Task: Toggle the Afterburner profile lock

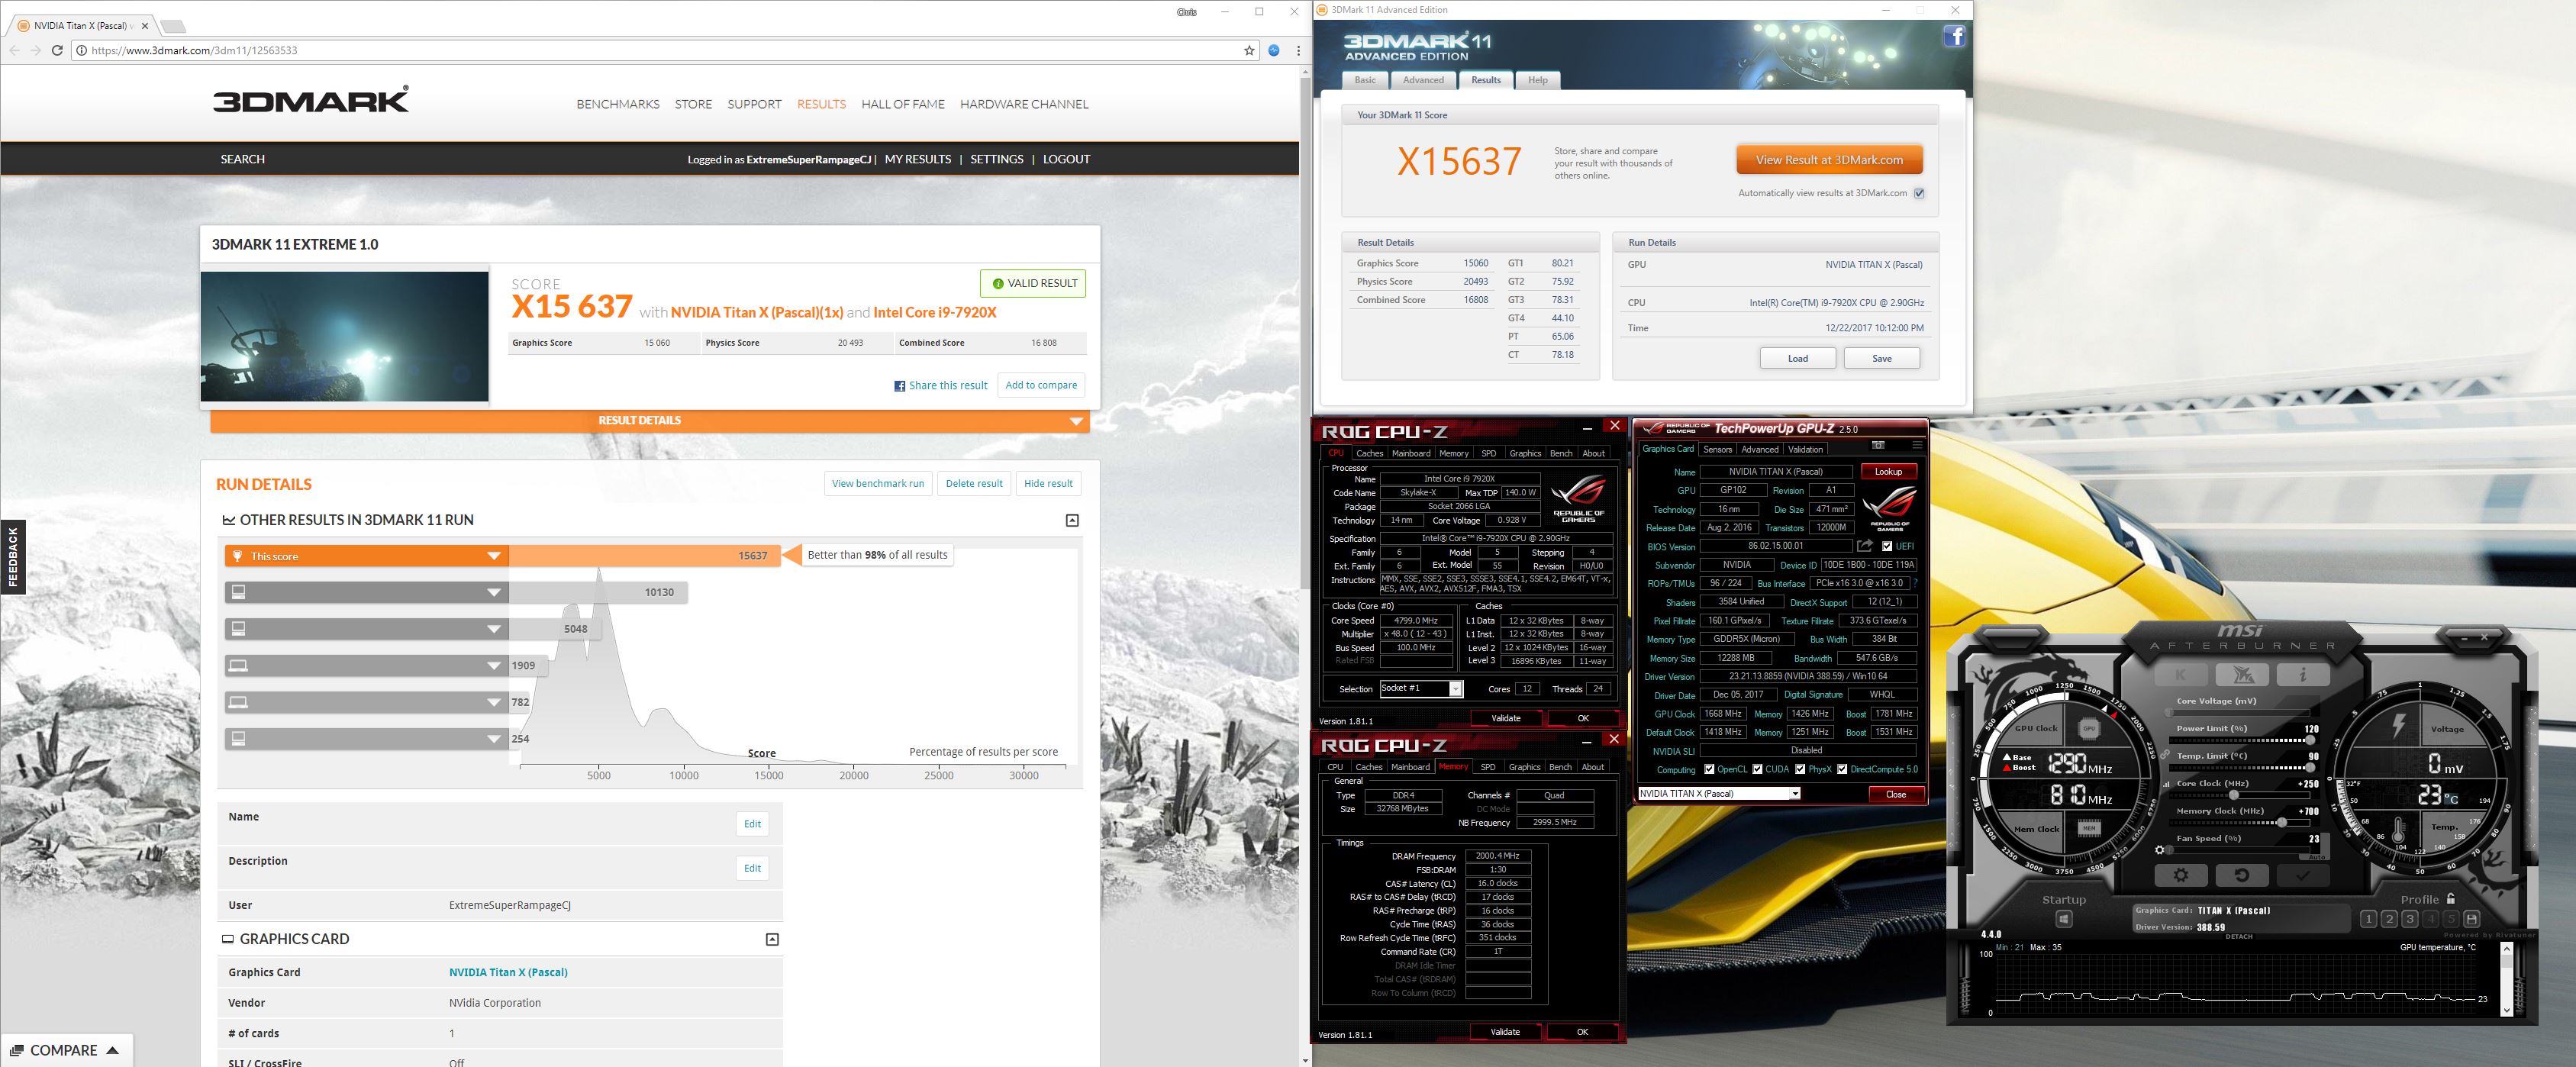Action: click(2450, 899)
